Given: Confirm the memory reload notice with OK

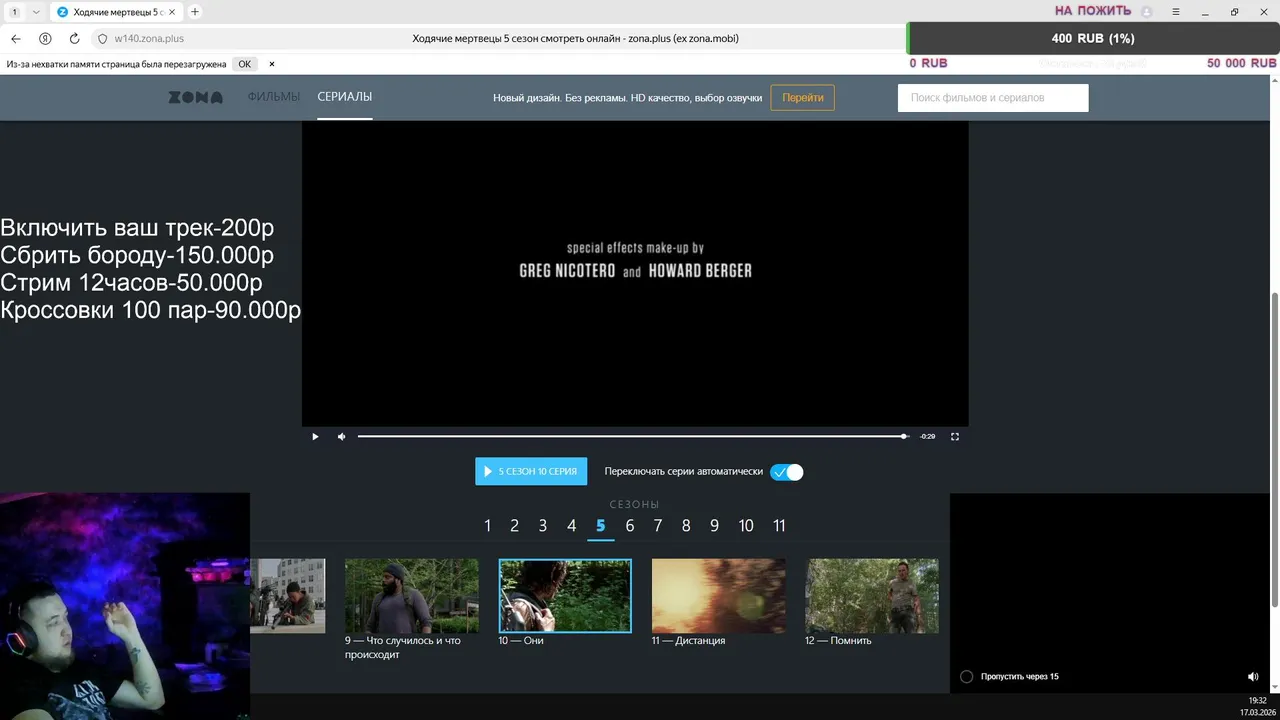Looking at the screenshot, I should pyautogui.click(x=244, y=64).
